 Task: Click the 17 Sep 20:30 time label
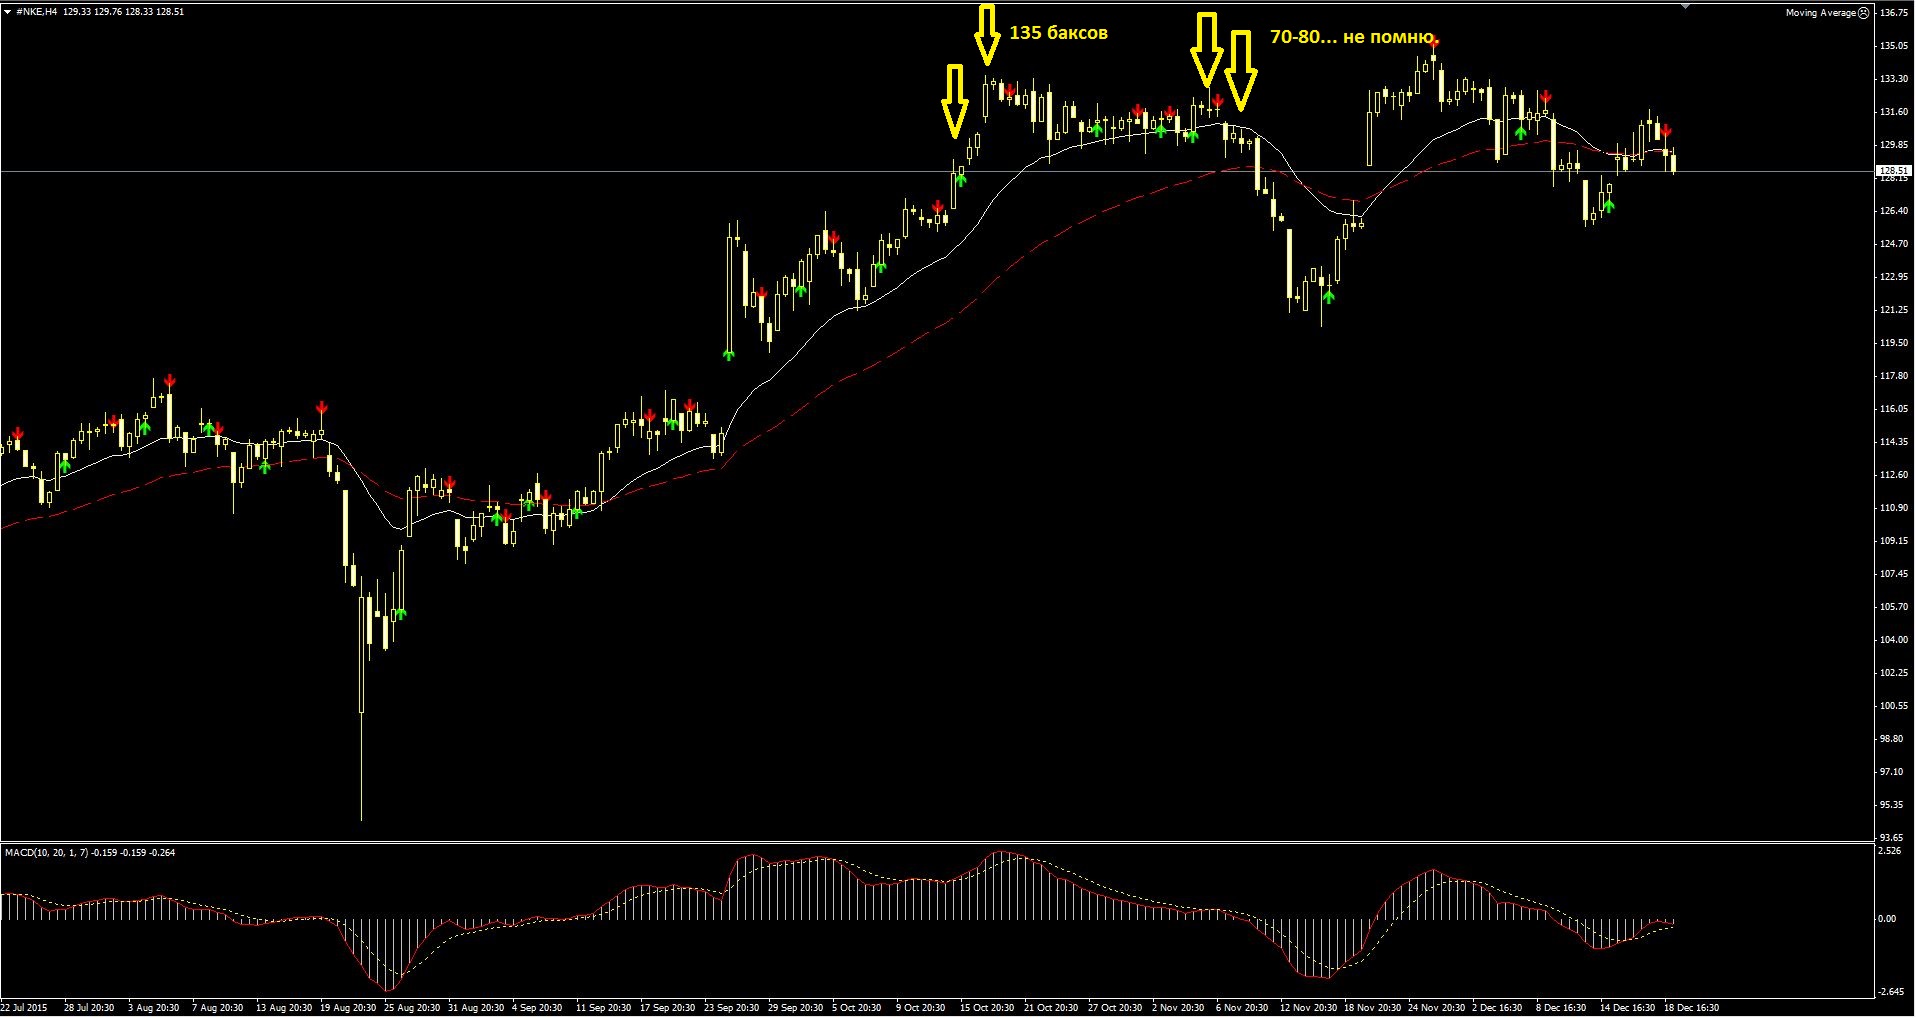click(667, 1008)
